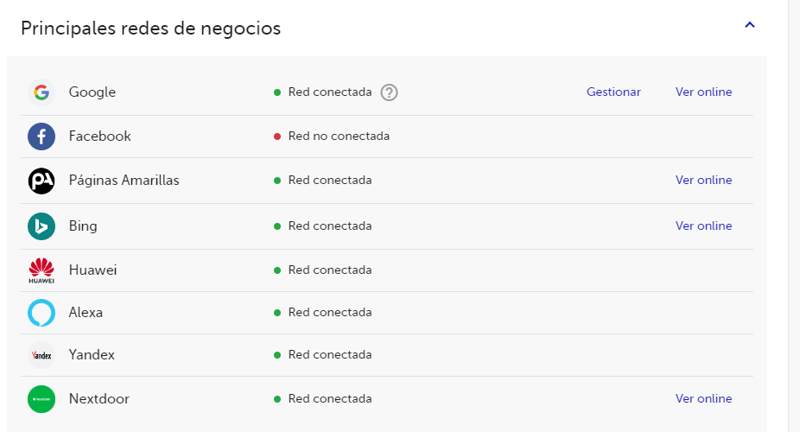800x432 pixels.
Task: Click the Google logo icon
Action: [x=41, y=92]
